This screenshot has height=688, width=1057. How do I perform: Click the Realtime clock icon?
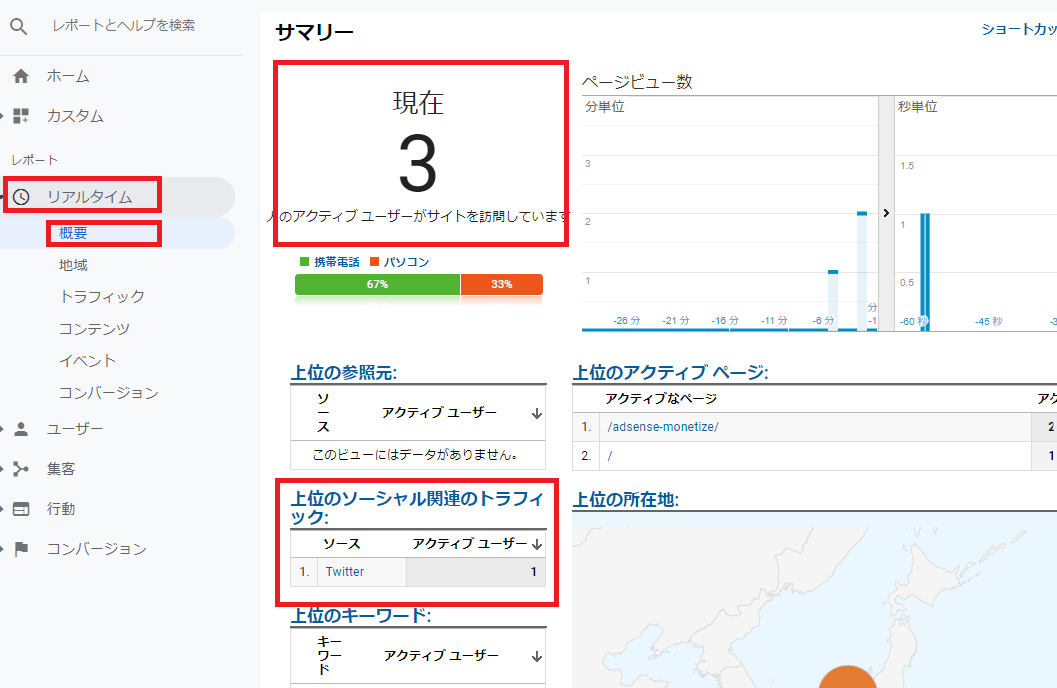tap(22, 197)
